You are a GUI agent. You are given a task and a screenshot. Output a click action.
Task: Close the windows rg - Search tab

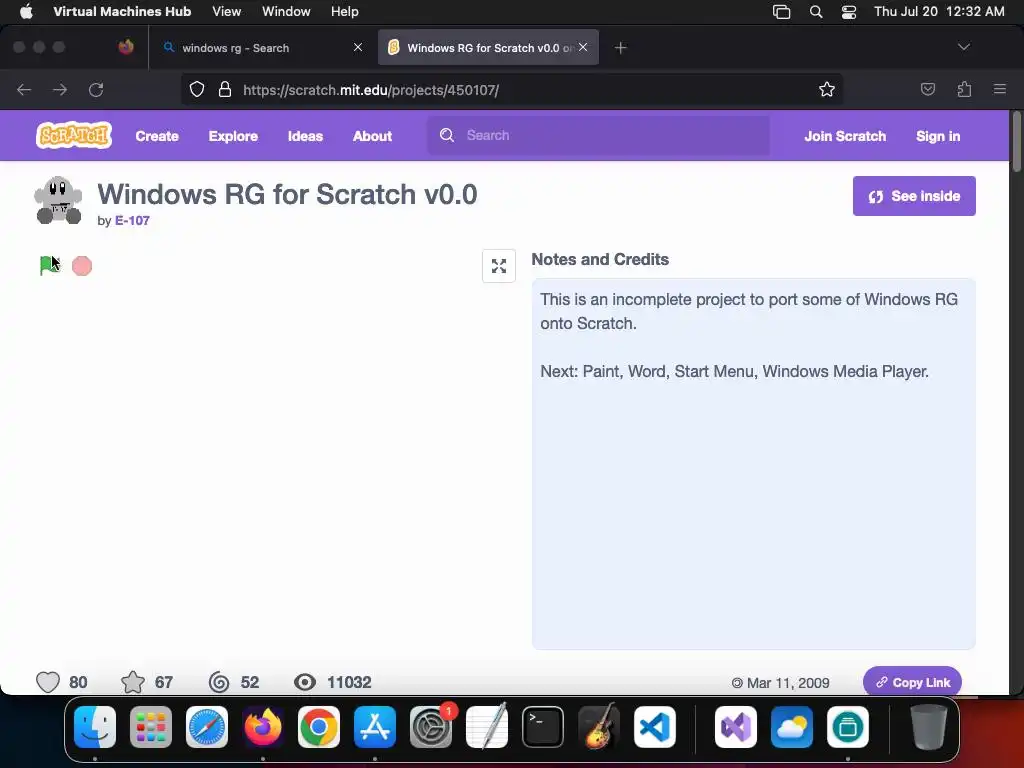tap(358, 47)
